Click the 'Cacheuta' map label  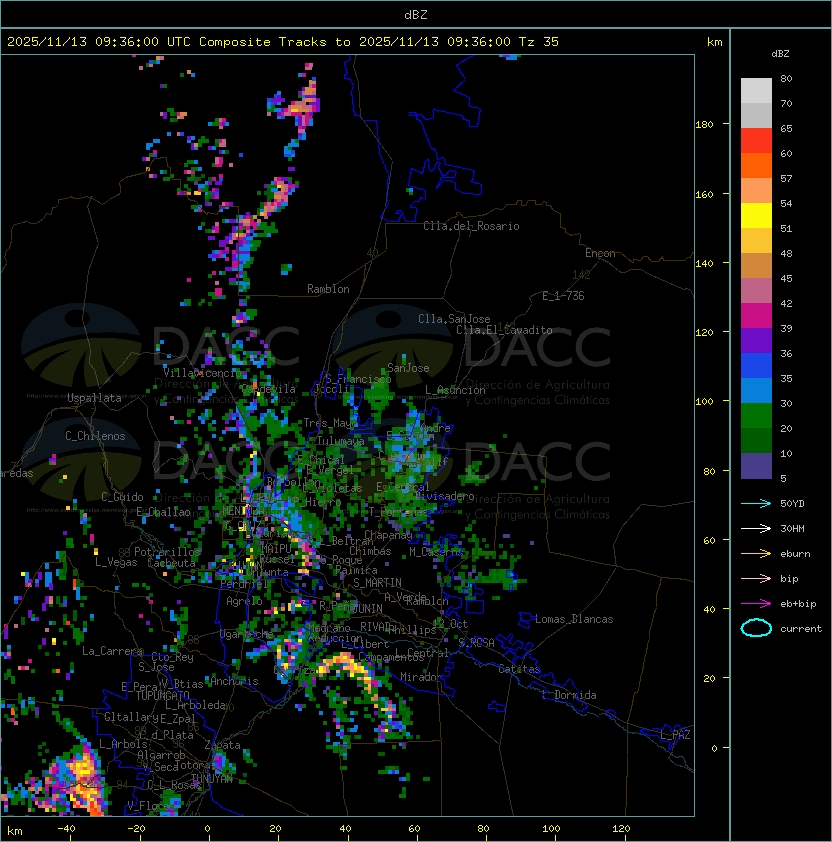point(171,563)
